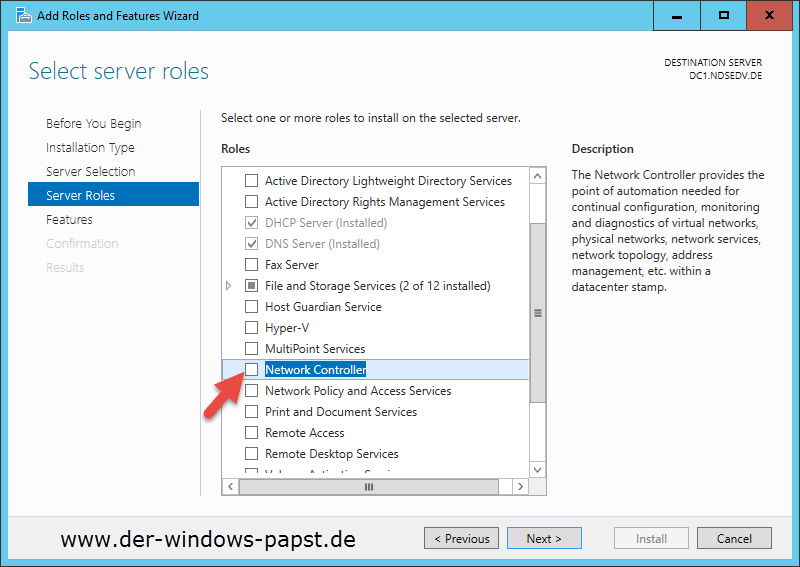The height and width of the screenshot is (567, 800).
Task: Enable the Hyper-V role checkbox
Action: click(252, 328)
